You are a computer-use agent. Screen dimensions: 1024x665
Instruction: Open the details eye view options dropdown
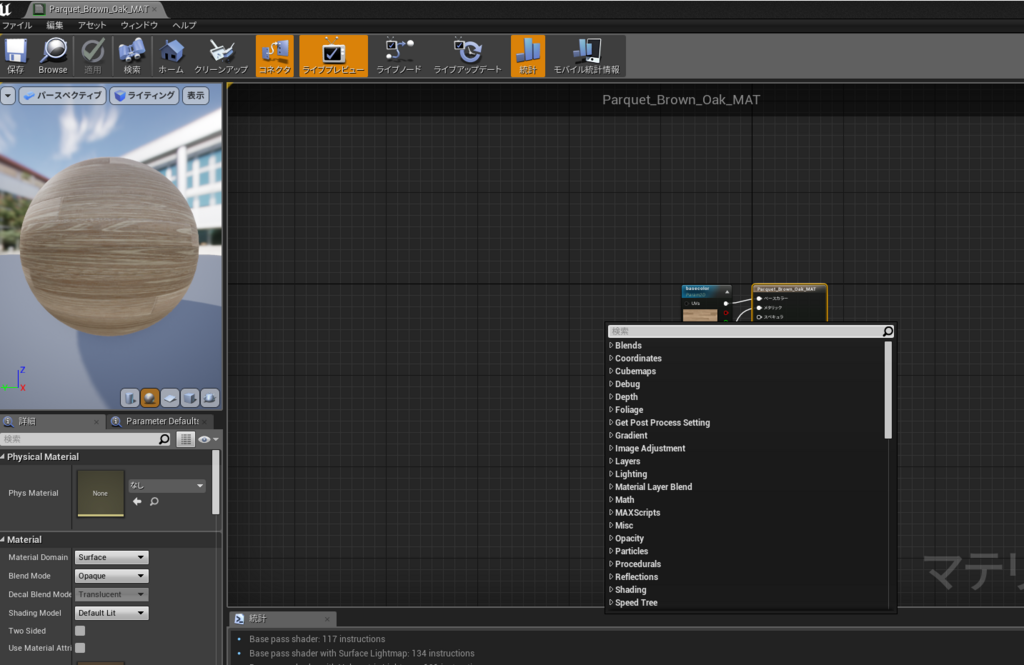tap(208, 439)
